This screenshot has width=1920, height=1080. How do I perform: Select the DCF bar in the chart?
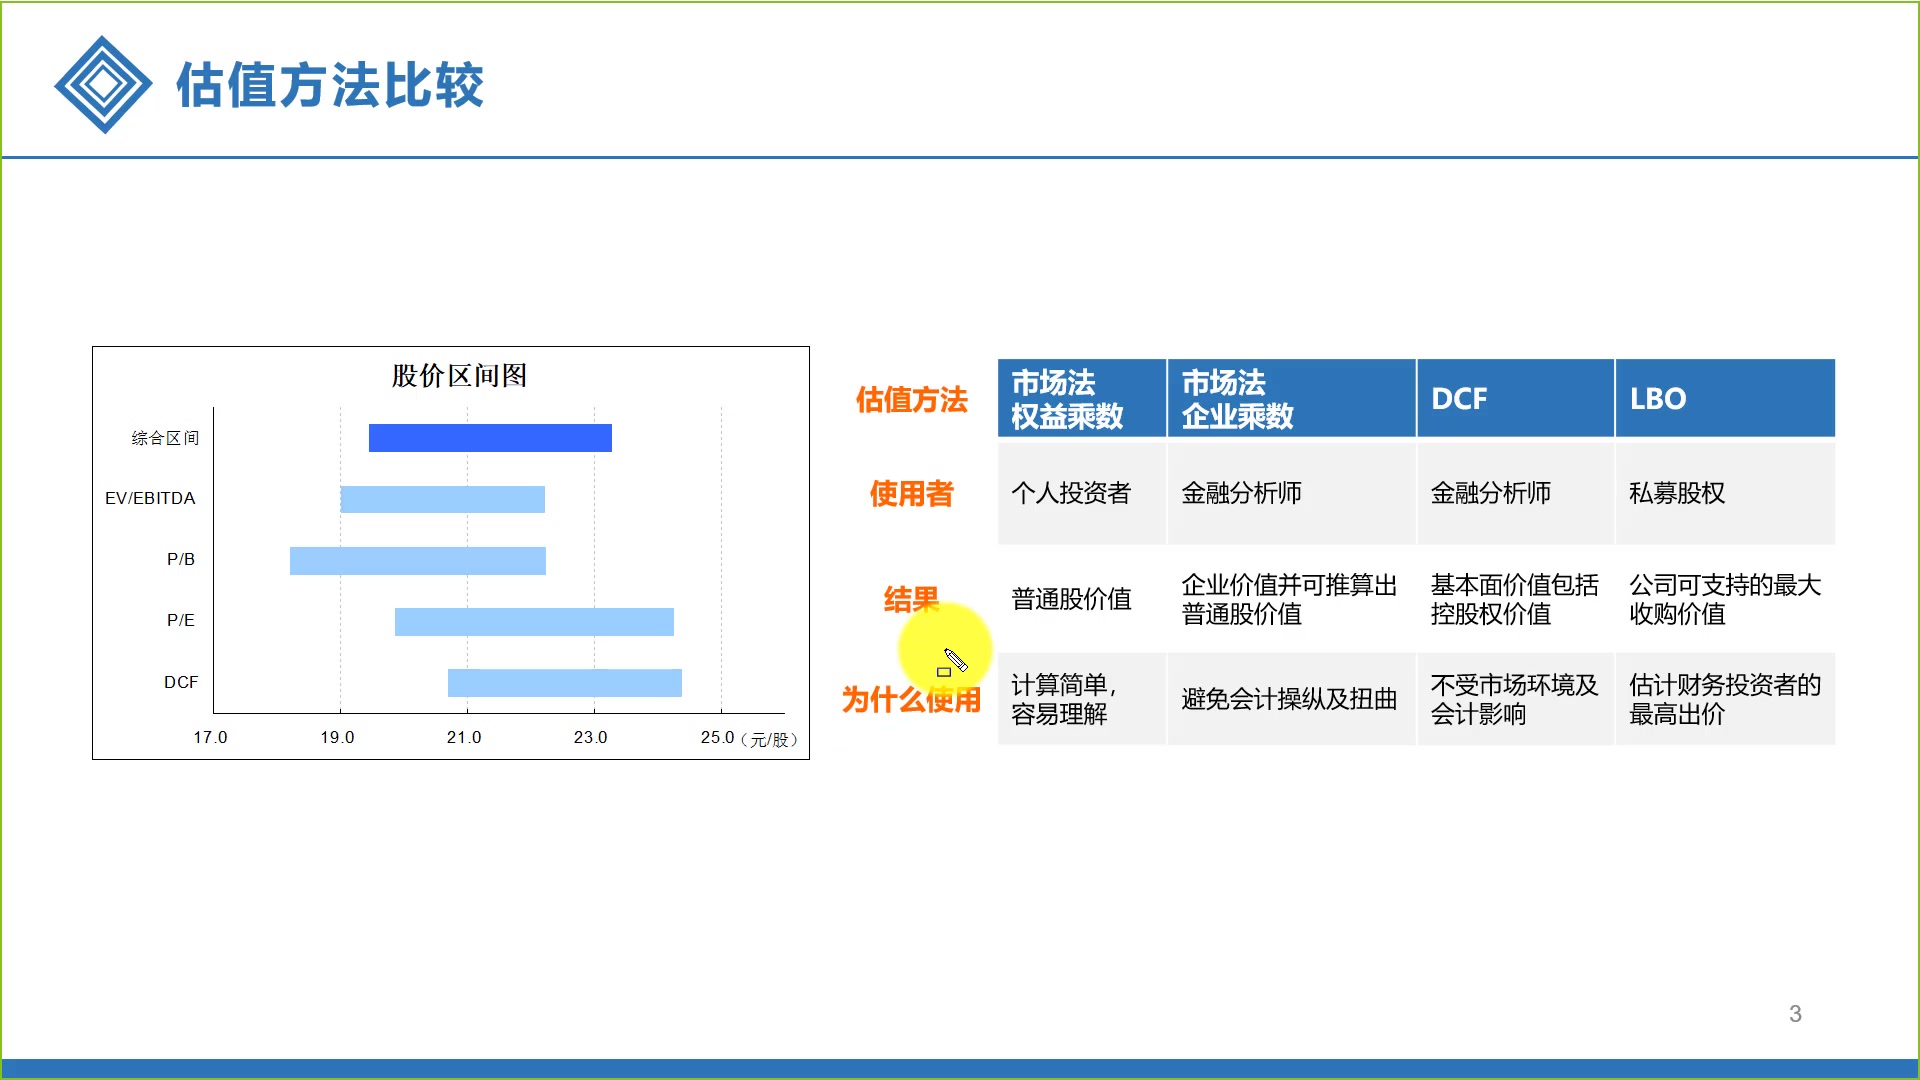coord(565,682)
